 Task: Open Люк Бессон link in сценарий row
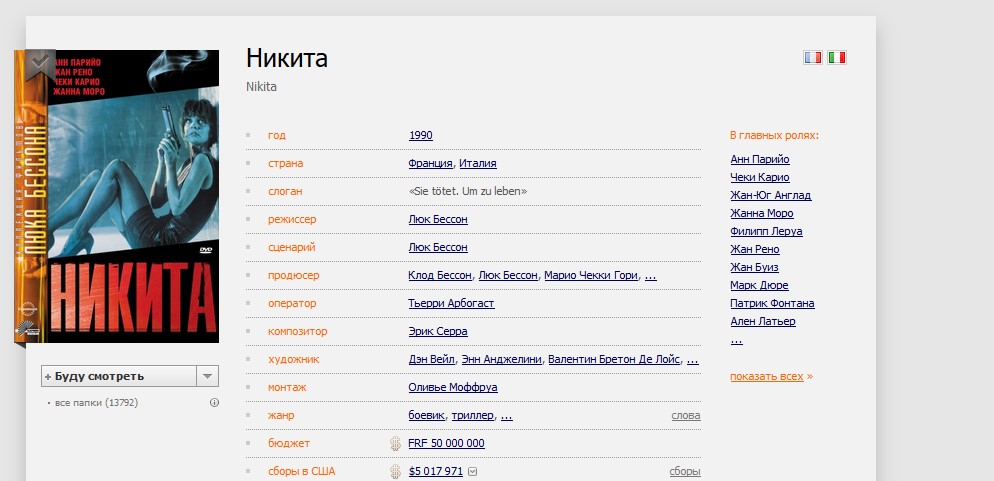(438, 247)
